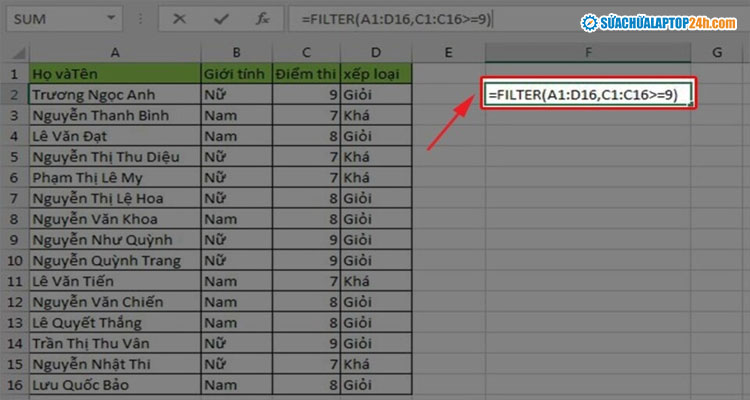Click header cell 'Giới tính'

(237, 74)
